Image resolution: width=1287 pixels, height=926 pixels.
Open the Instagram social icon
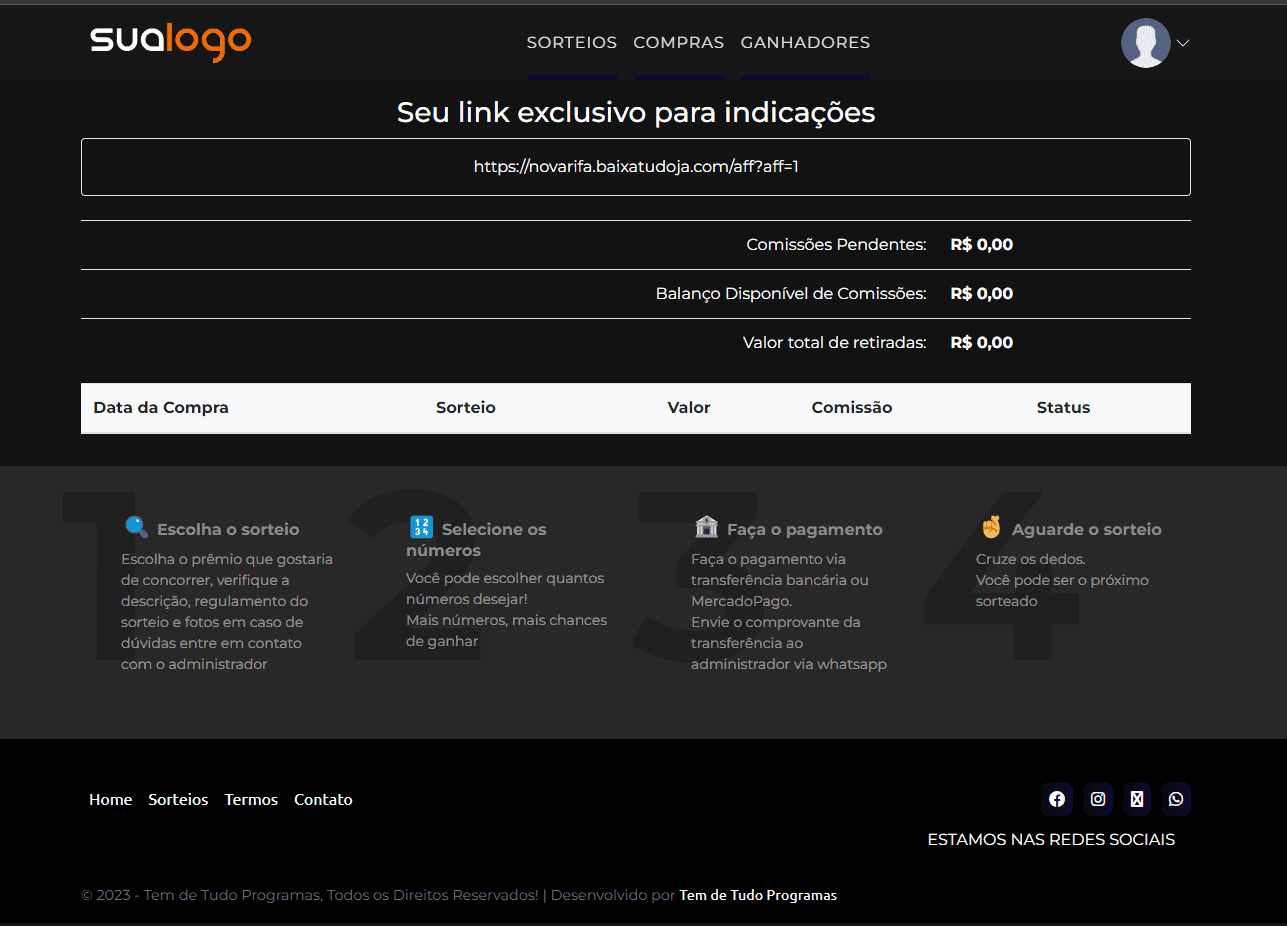[x=1098, y=799]
